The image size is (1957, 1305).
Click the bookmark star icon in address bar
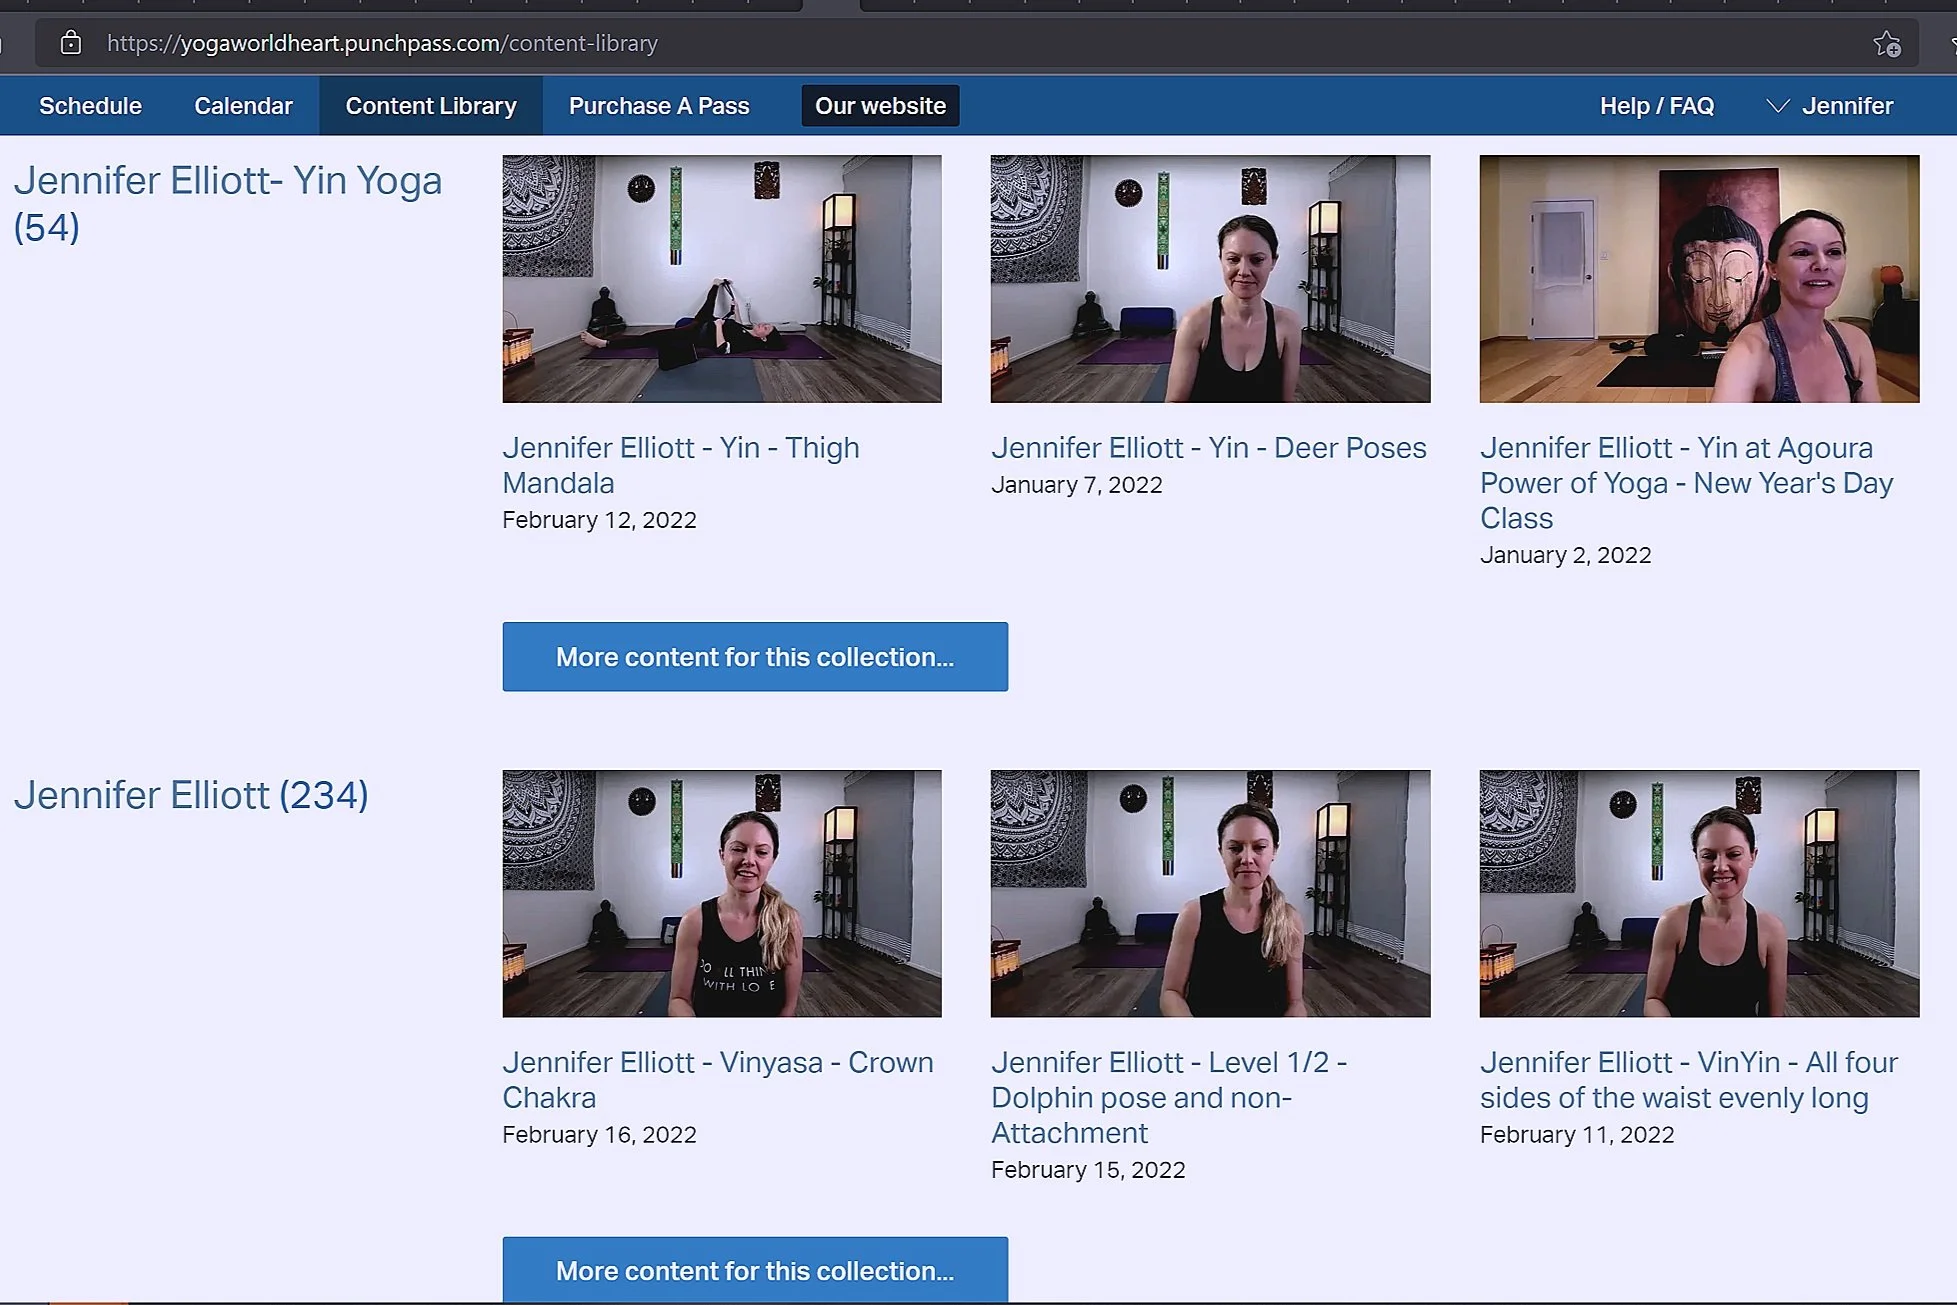click(1886, 44)
